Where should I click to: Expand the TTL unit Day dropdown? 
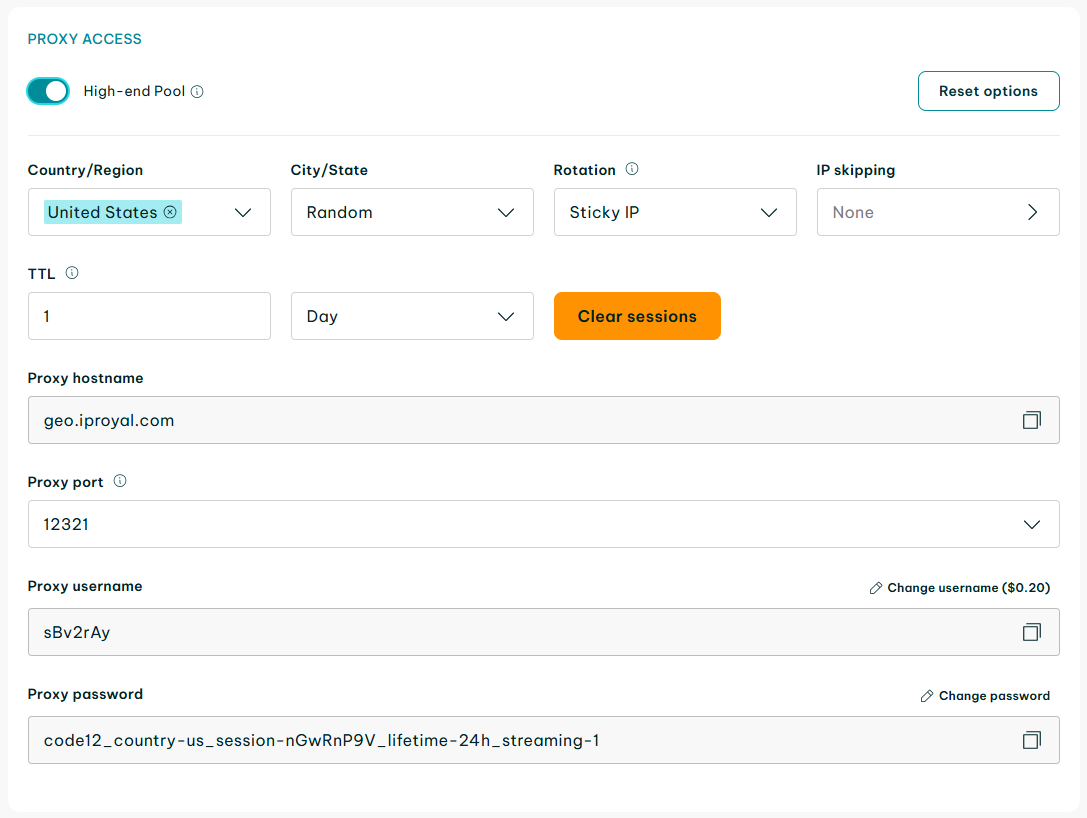[505, 316]
